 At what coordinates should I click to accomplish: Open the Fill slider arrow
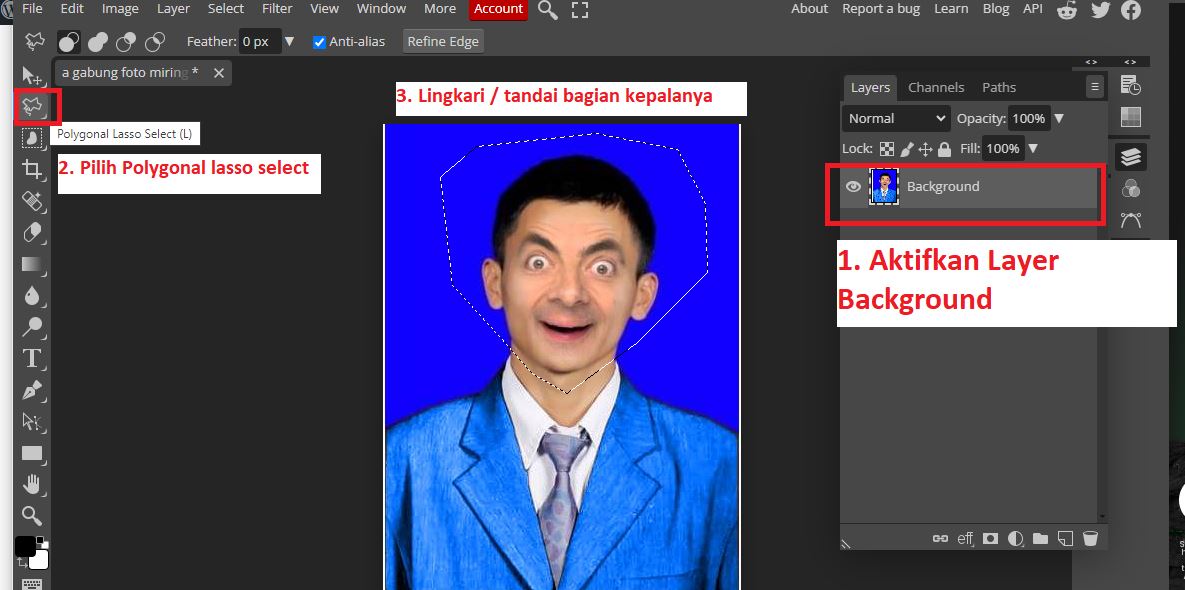[x=1032, y=149]
